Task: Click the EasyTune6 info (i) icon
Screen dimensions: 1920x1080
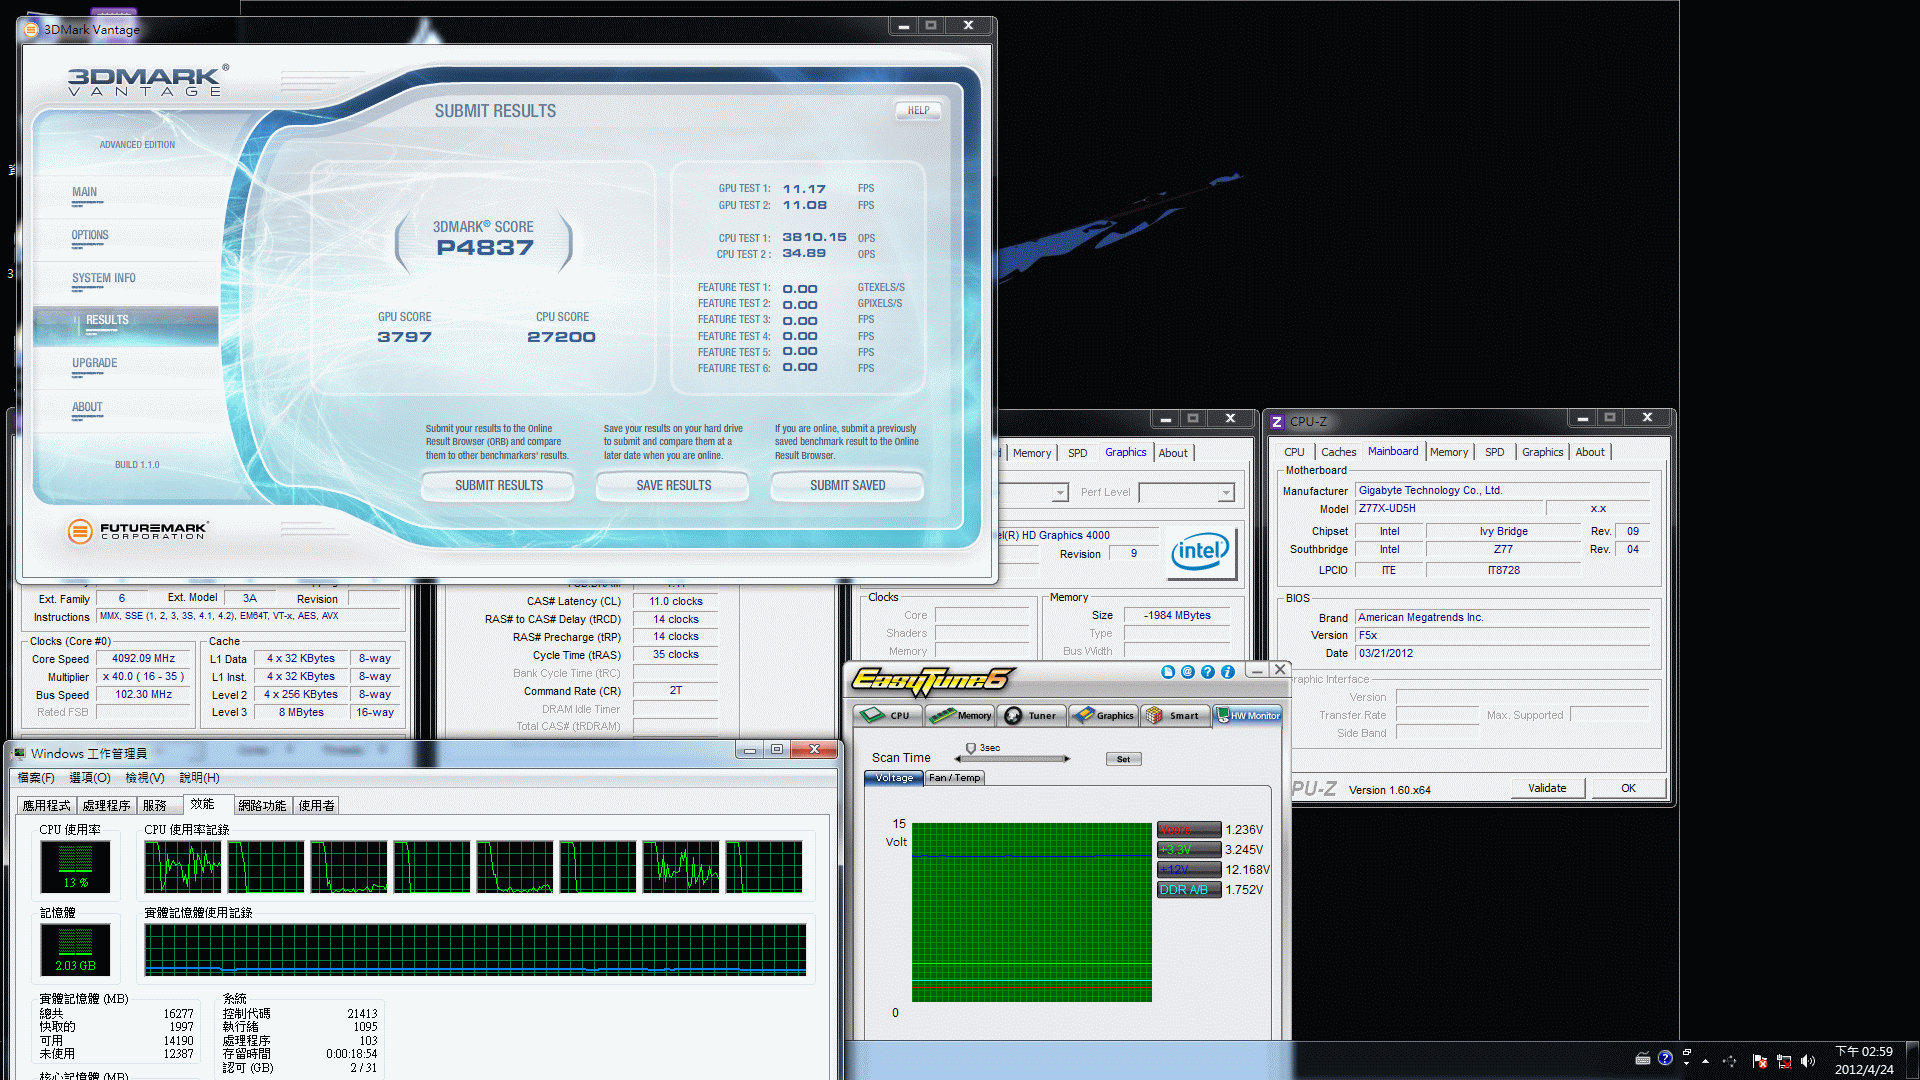Action: coord(1227,672)
